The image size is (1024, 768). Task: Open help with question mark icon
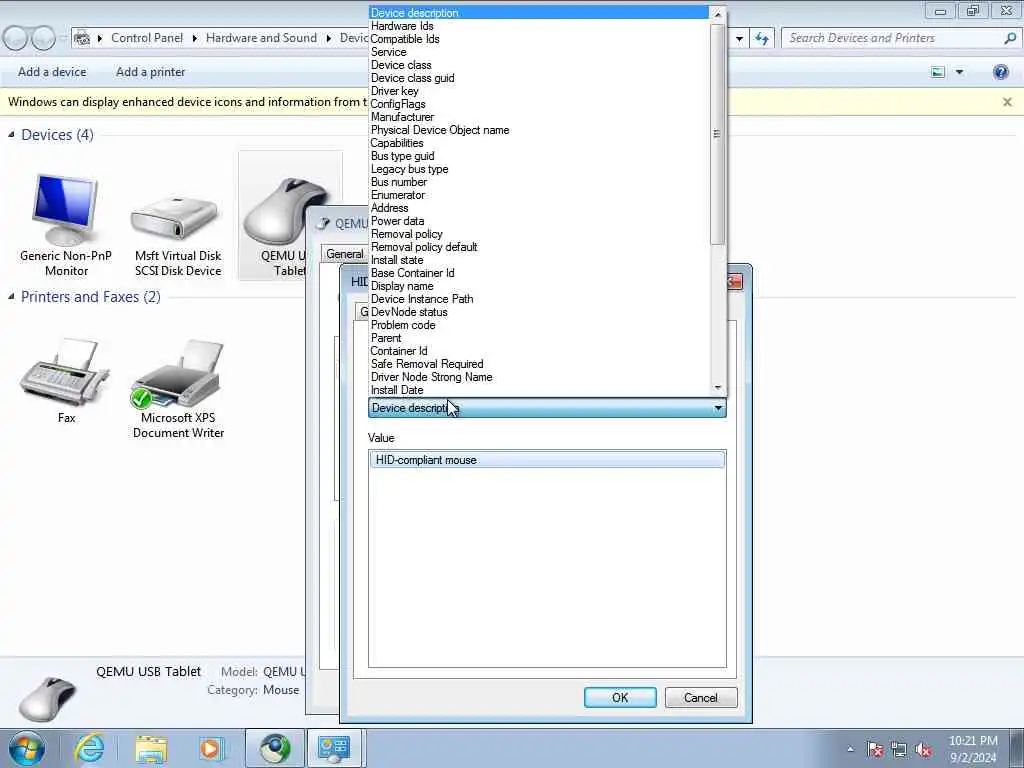(x=1000, y=72)
